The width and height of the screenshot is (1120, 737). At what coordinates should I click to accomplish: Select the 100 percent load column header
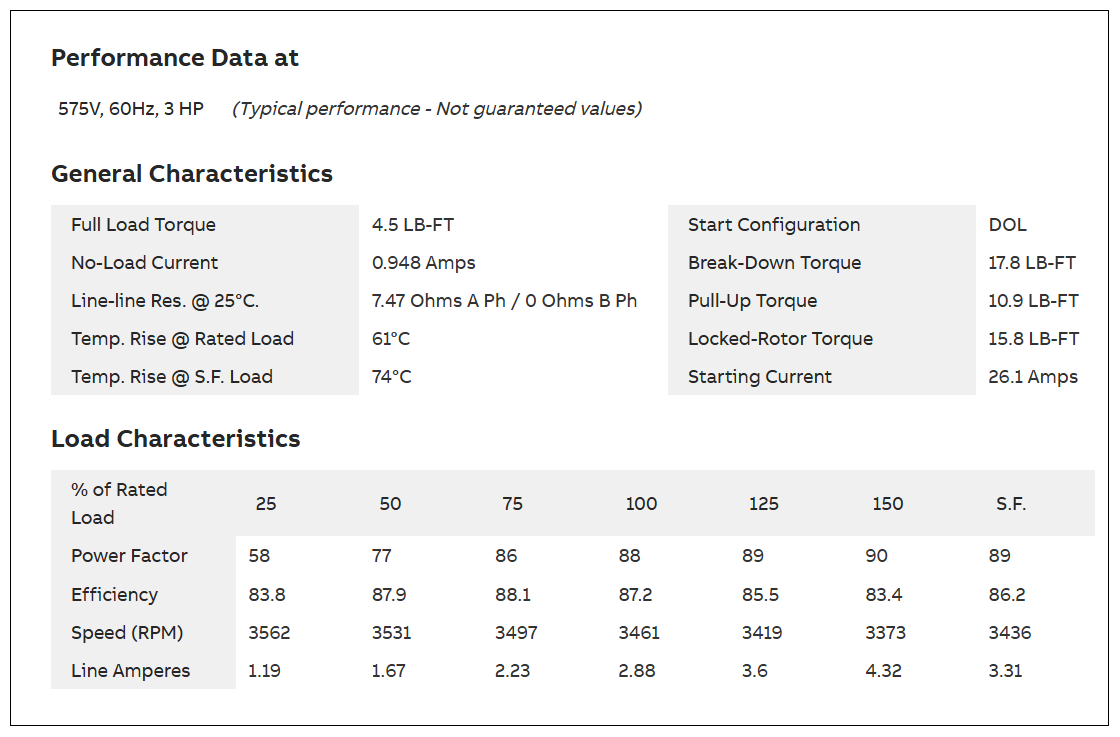(x=641, y=503)
